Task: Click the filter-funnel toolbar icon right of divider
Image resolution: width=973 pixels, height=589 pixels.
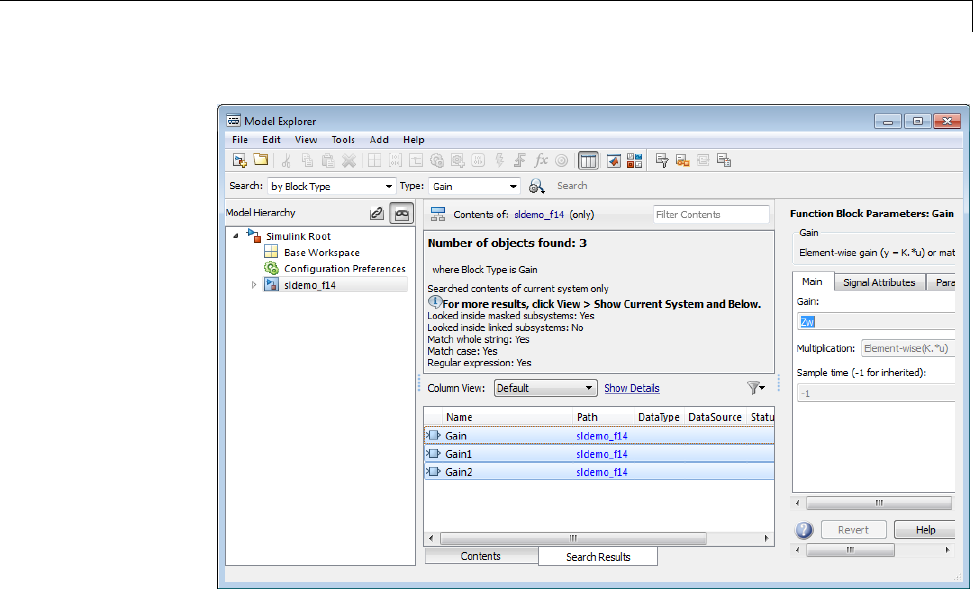Action: 662,161
